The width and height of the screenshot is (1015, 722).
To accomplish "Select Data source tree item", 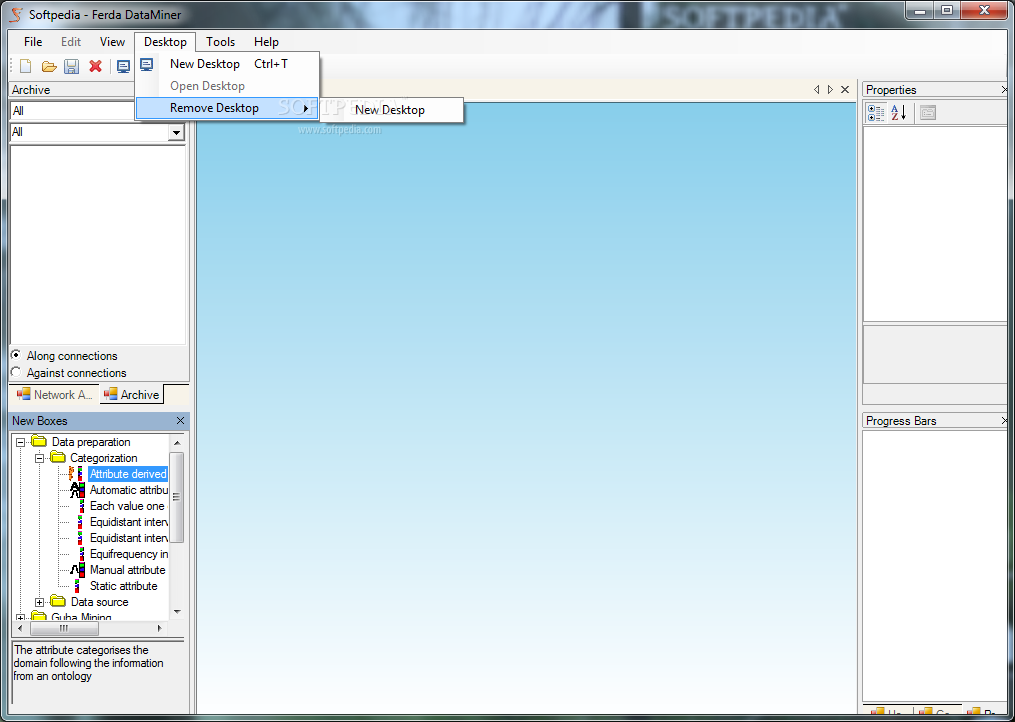I will 99,602.
